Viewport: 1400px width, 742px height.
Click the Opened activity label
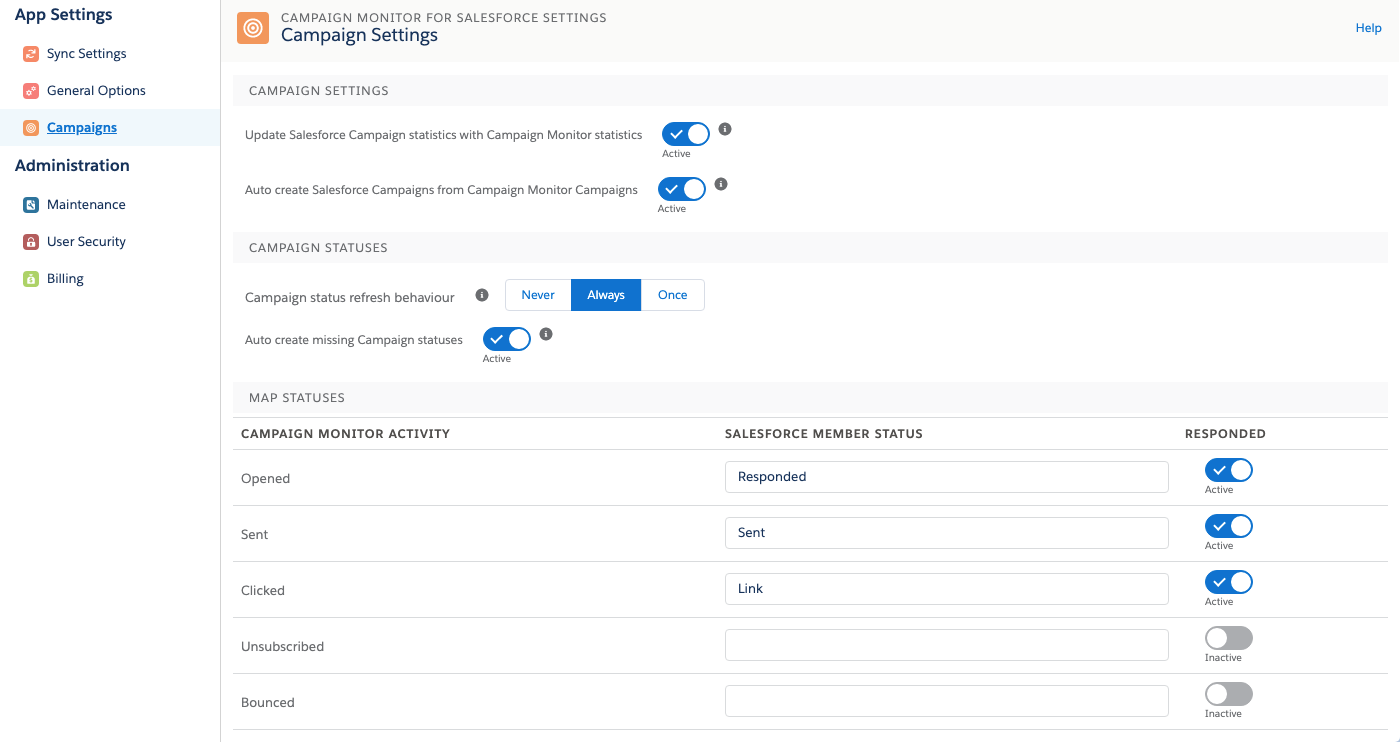point(266,479)
